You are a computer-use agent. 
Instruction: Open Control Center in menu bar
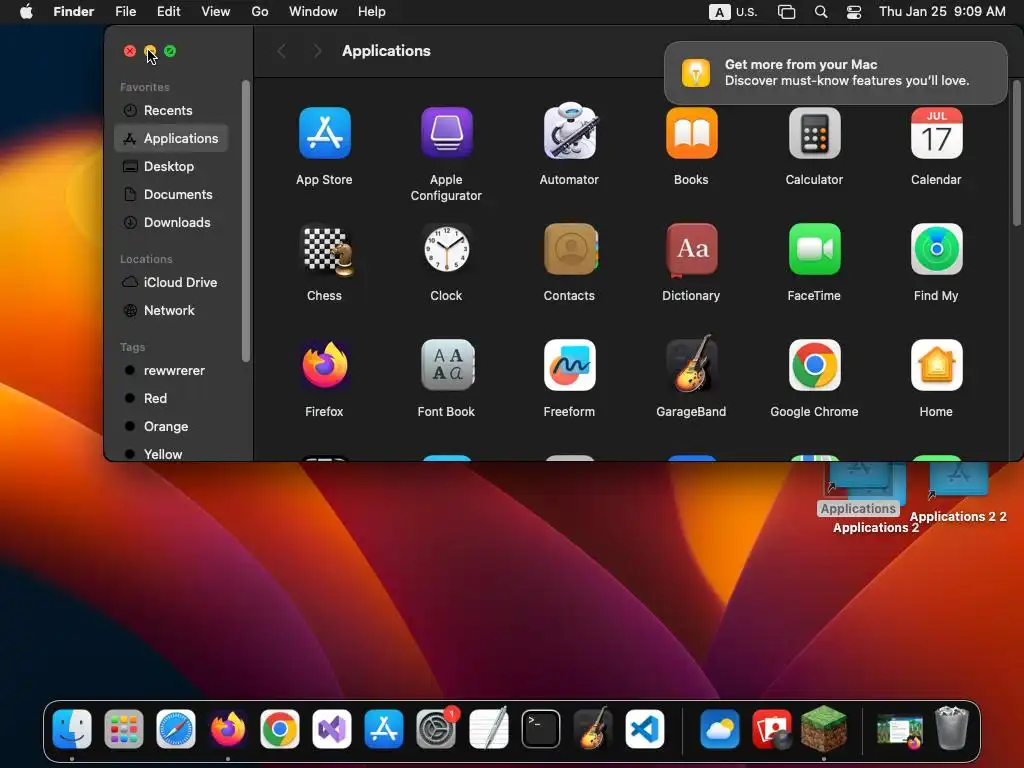[x=854, y=12]
